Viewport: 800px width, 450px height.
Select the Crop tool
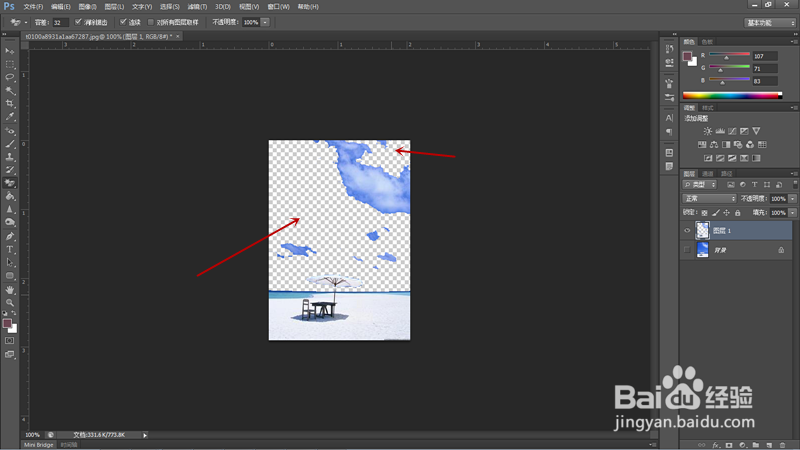click(x=10, y=104)
